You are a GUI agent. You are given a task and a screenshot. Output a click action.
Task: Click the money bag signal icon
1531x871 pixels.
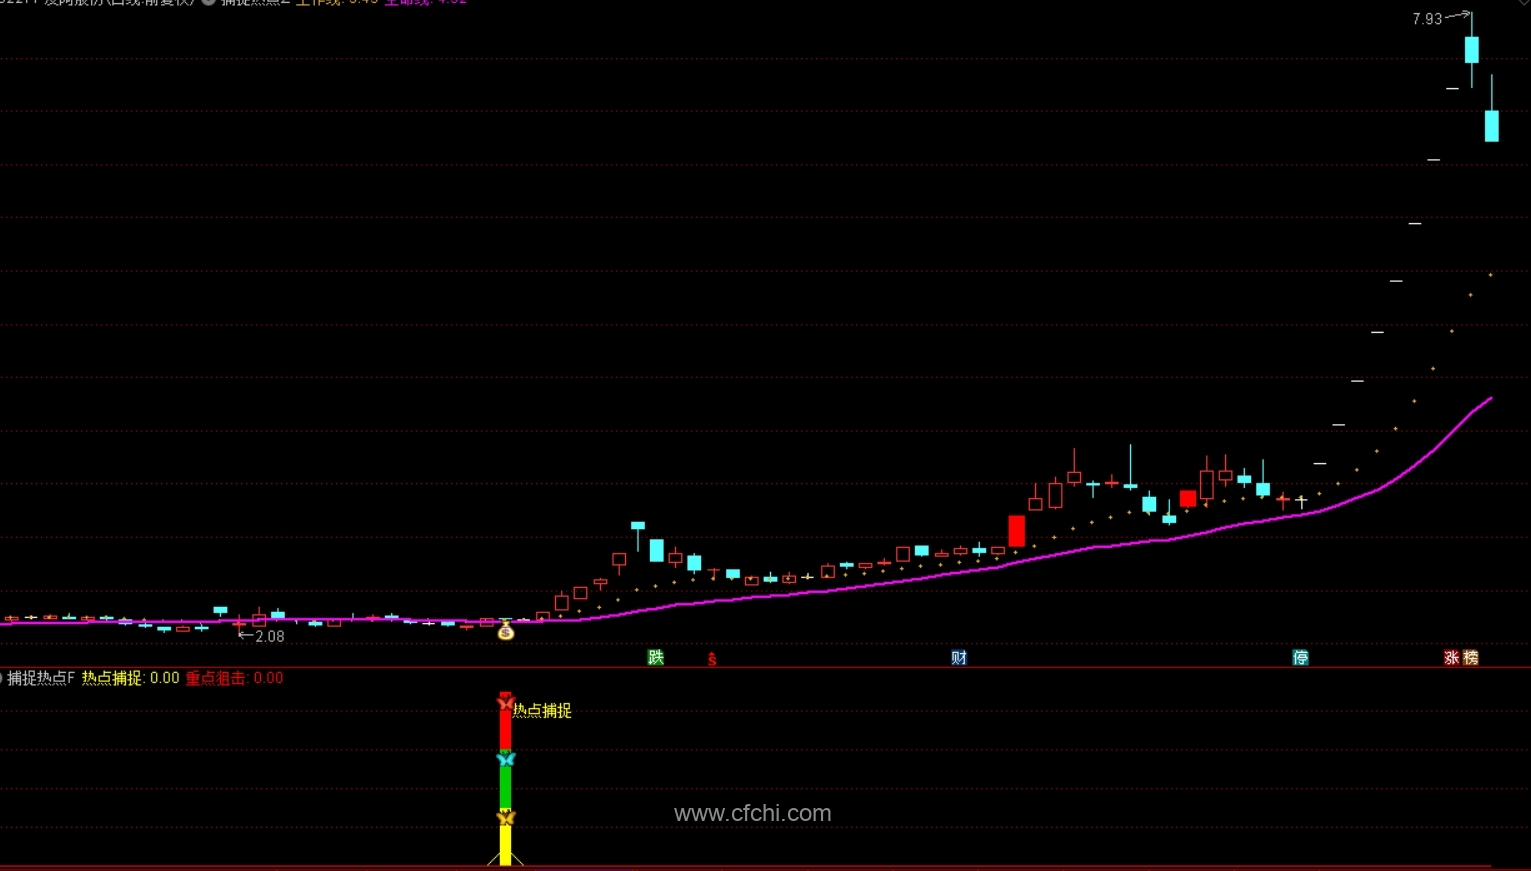point(506,630)
